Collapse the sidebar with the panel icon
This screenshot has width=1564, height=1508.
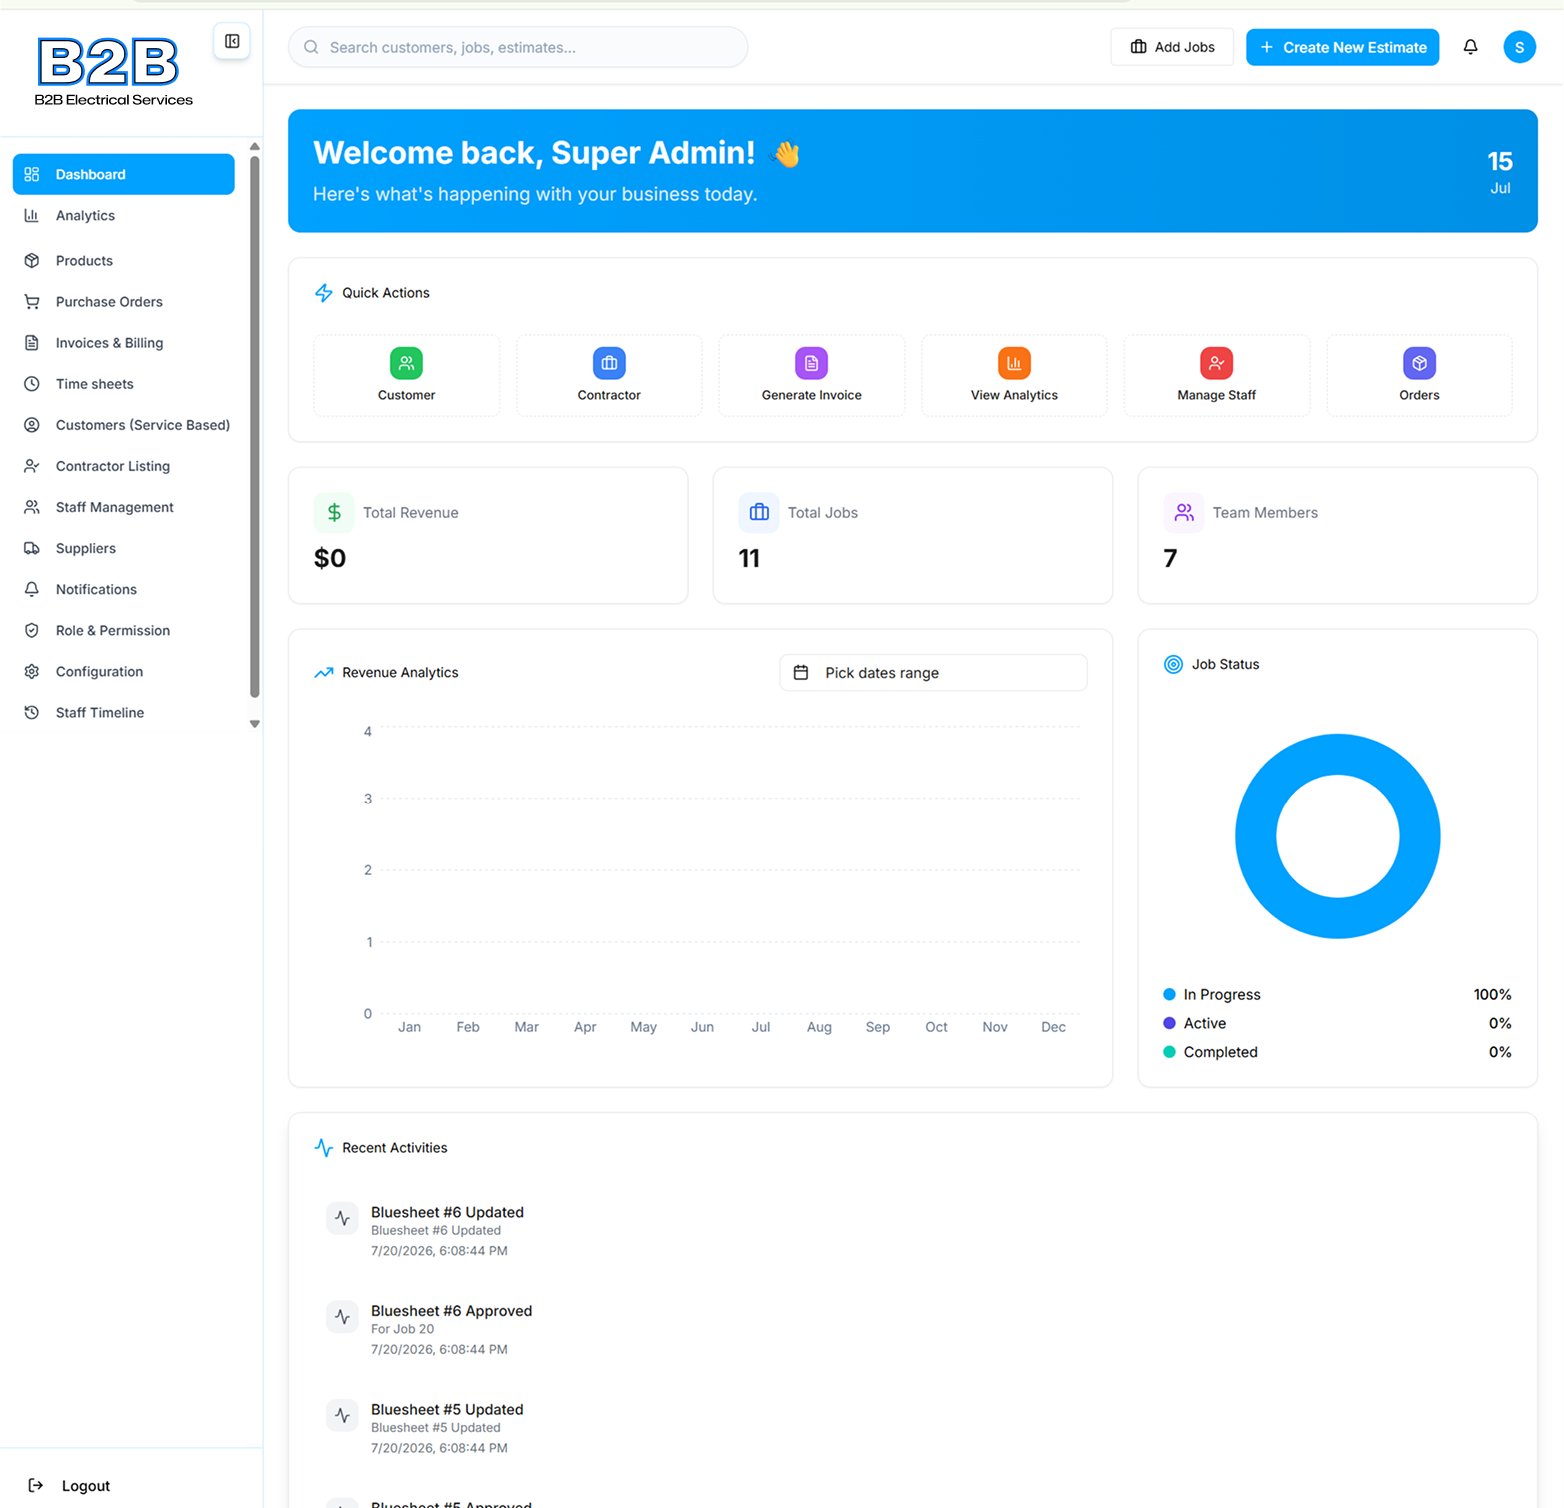tap(232, 41)
